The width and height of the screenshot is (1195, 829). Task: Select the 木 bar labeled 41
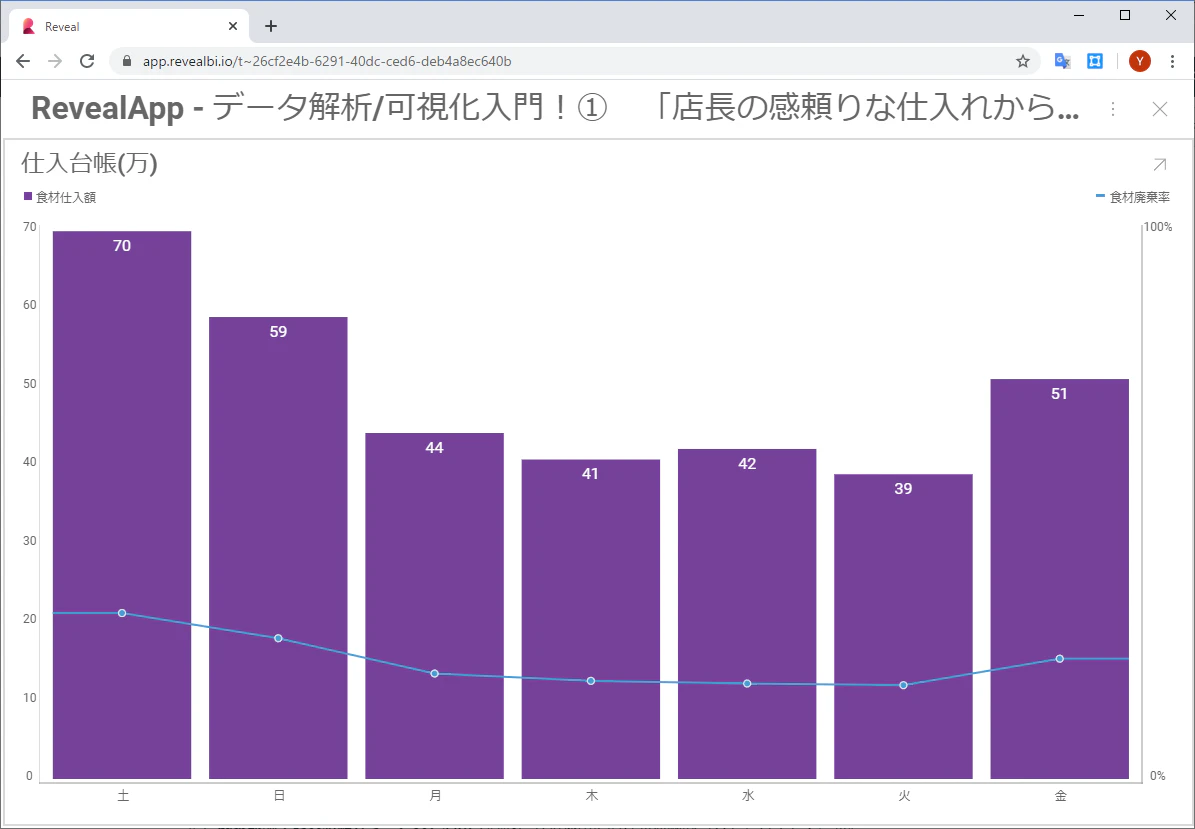coord(591,619)
